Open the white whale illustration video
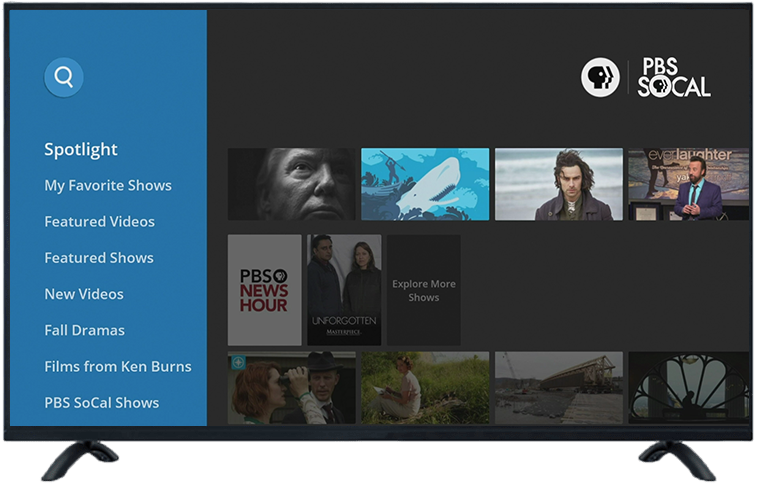Viewport: 758px width, 487px height. tap(425, 184)
